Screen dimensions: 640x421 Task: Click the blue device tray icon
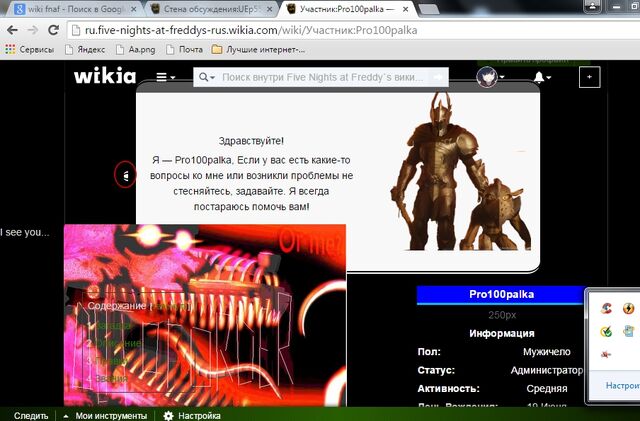tap(629, 331)
